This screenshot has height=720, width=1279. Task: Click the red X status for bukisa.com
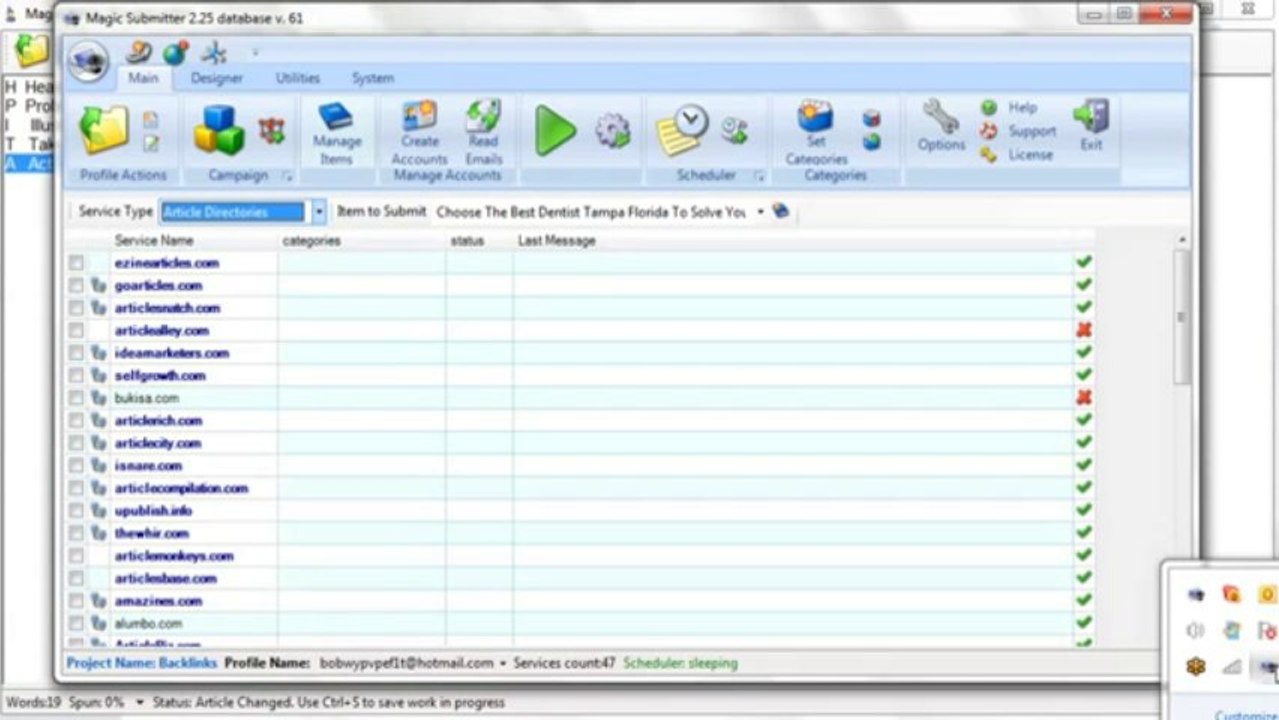click(1084, 398)
